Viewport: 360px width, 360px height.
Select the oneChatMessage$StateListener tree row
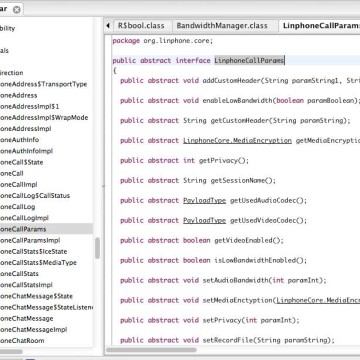click(x=46, y=307)
